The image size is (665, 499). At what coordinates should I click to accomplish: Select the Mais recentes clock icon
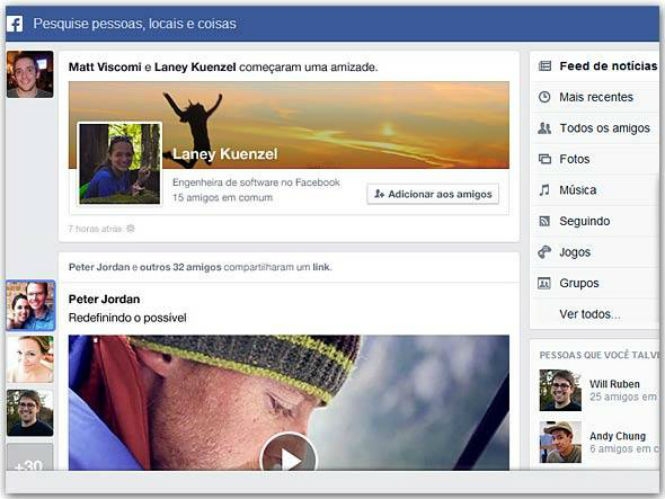(545, 97)
